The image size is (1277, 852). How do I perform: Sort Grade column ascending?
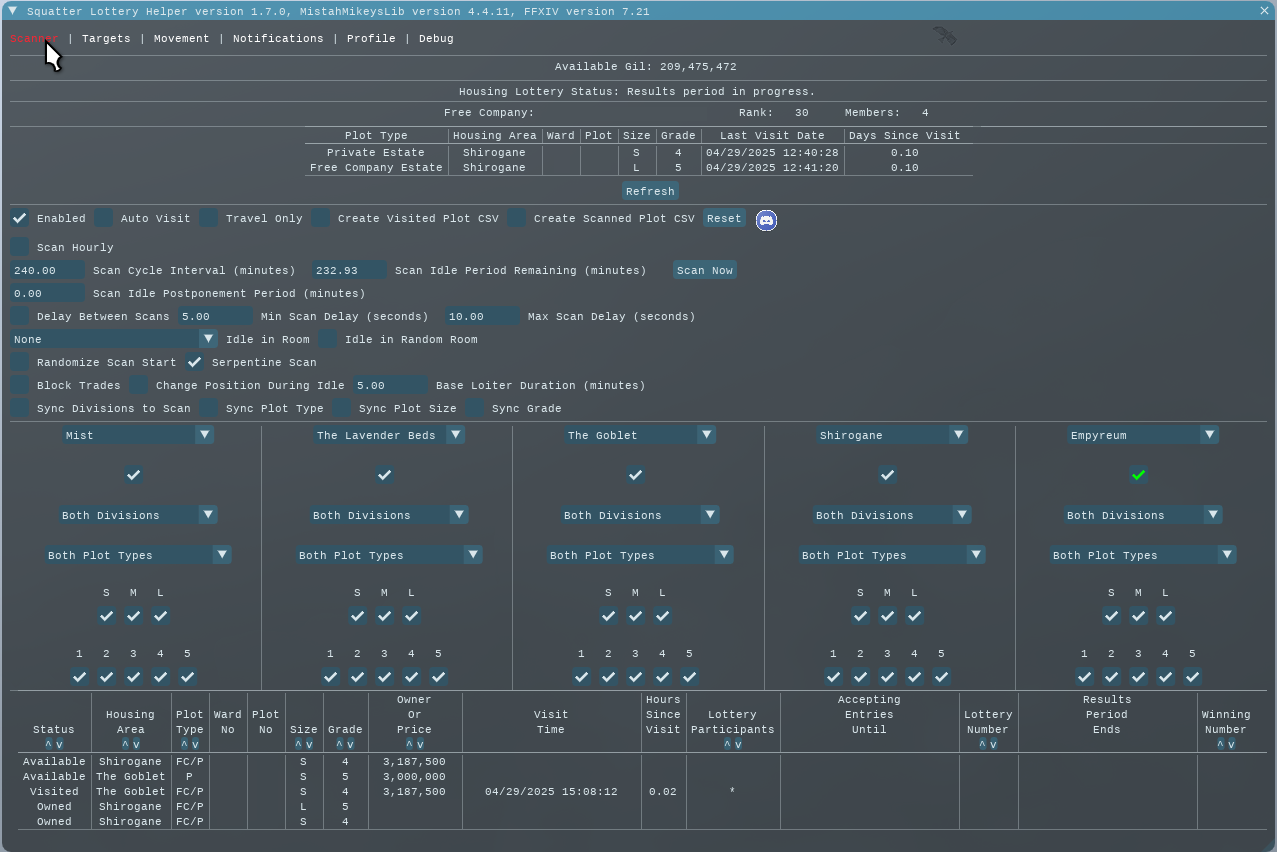[339, 745]
